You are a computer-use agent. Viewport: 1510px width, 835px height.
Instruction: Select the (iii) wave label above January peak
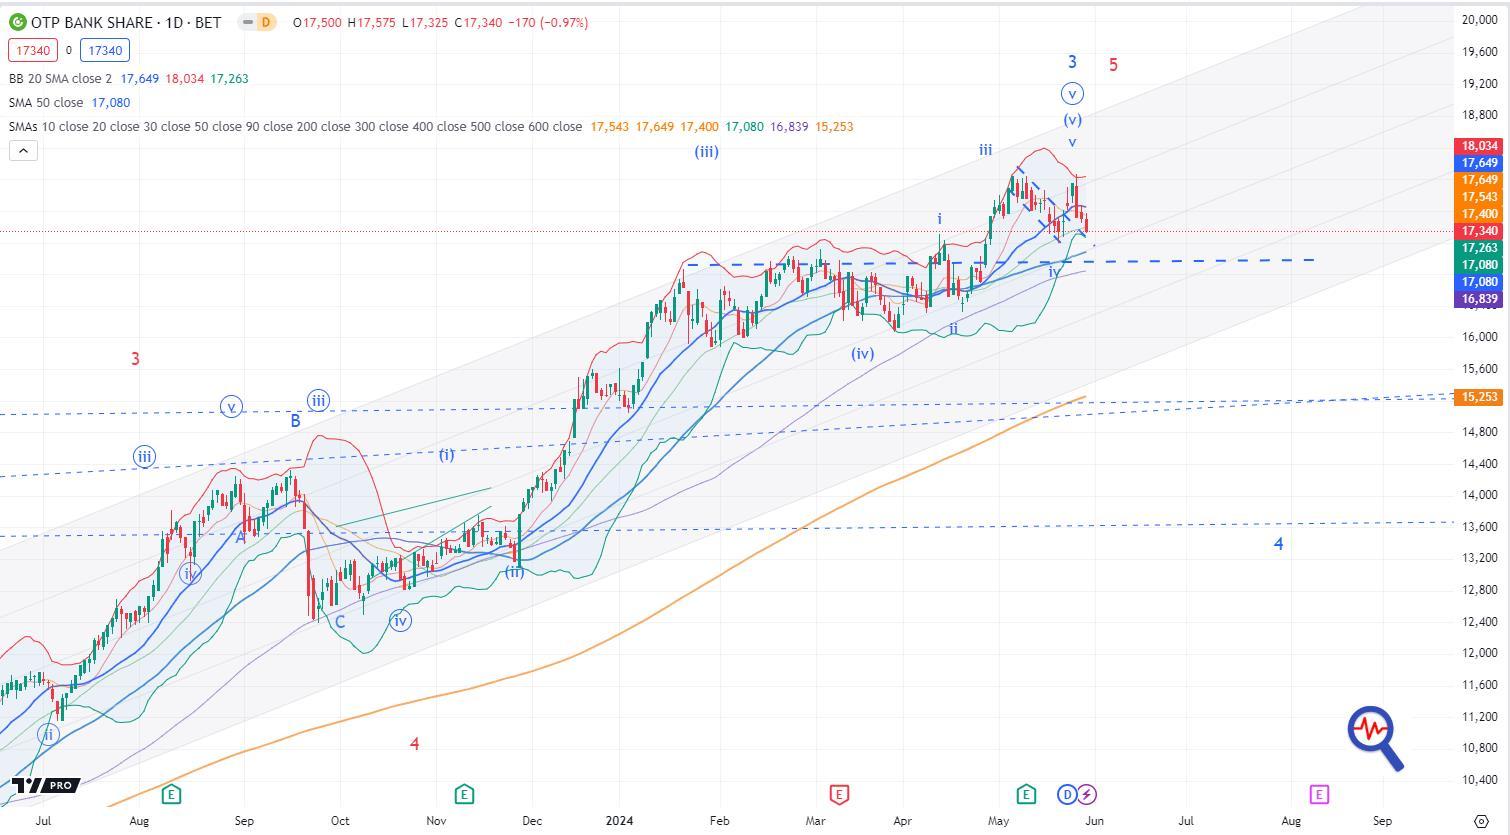(707, 152)
